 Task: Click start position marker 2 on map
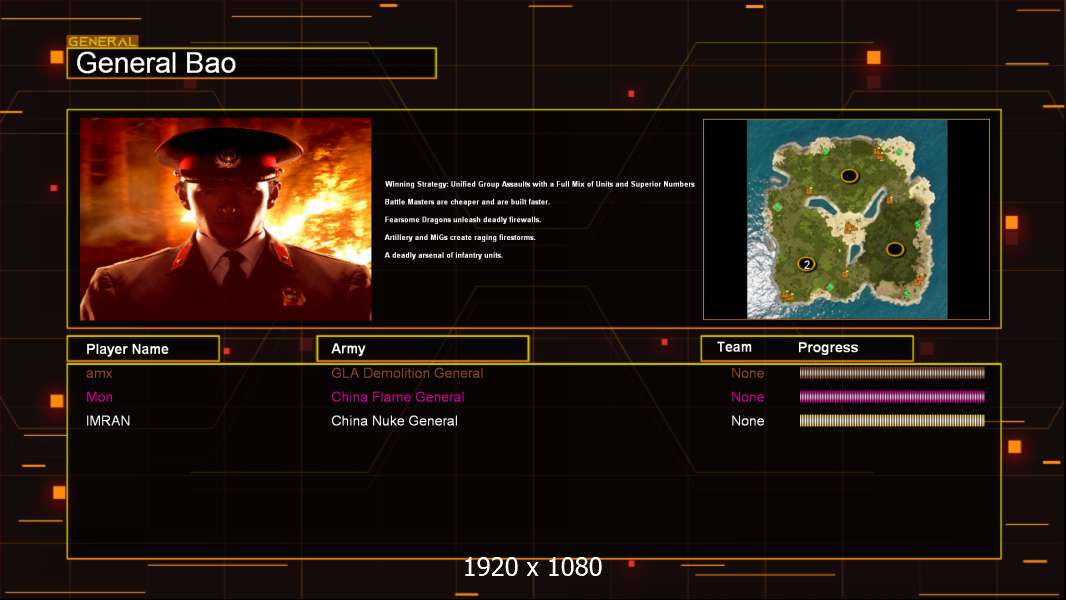coord(806,264)
